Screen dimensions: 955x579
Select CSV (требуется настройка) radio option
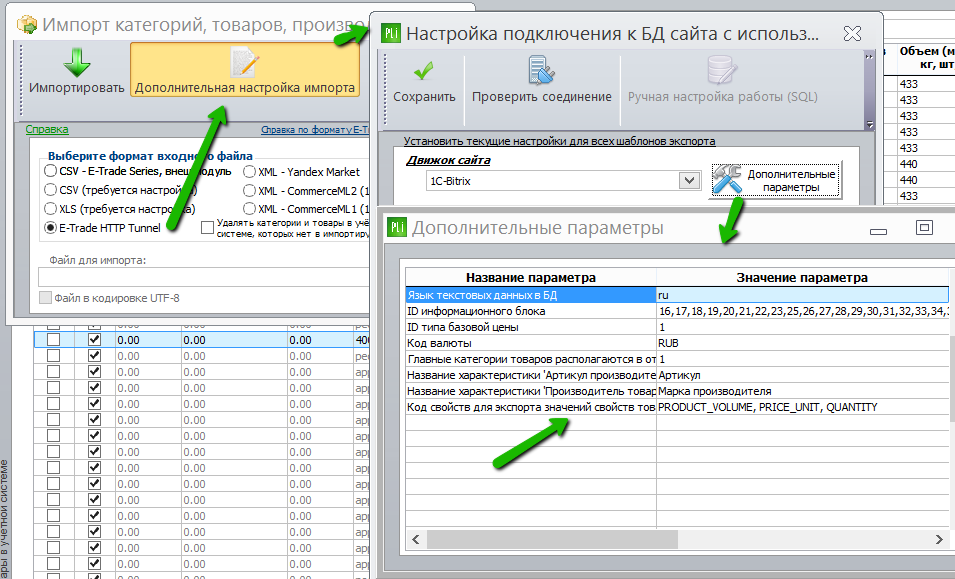click(51, 190)
